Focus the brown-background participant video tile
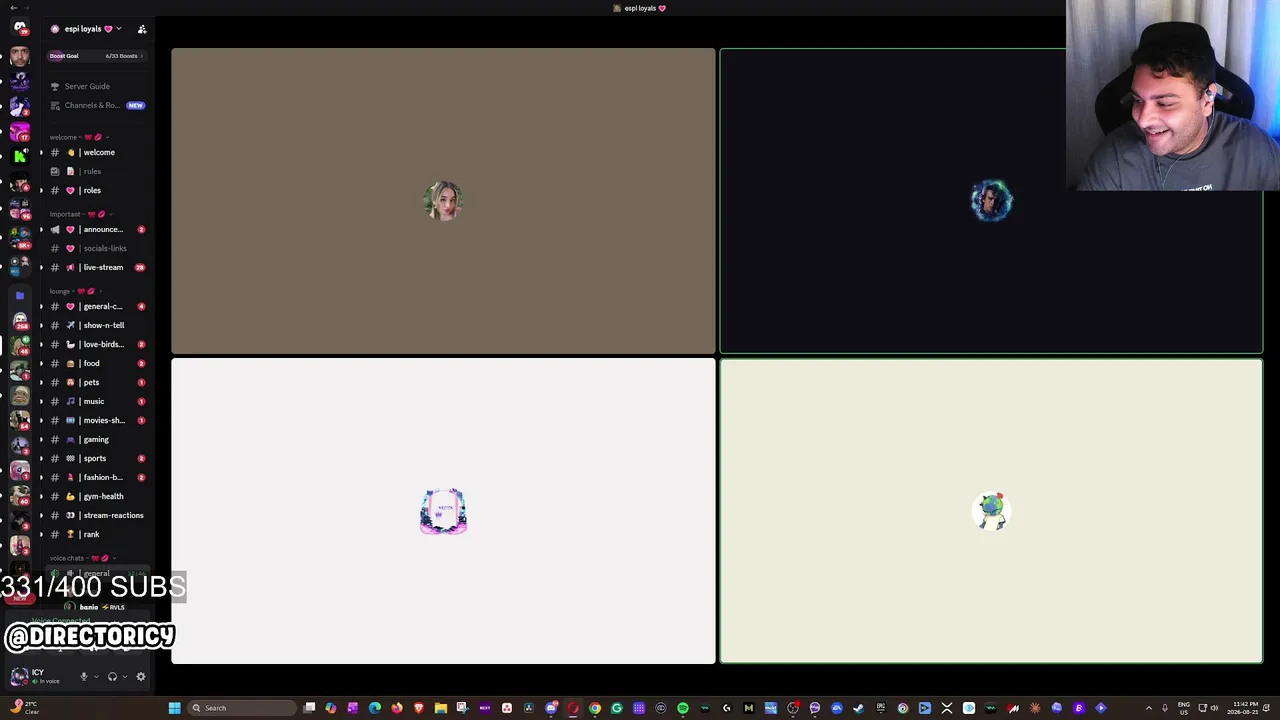Screen dimensions: 1280x720 coord(443,201)
